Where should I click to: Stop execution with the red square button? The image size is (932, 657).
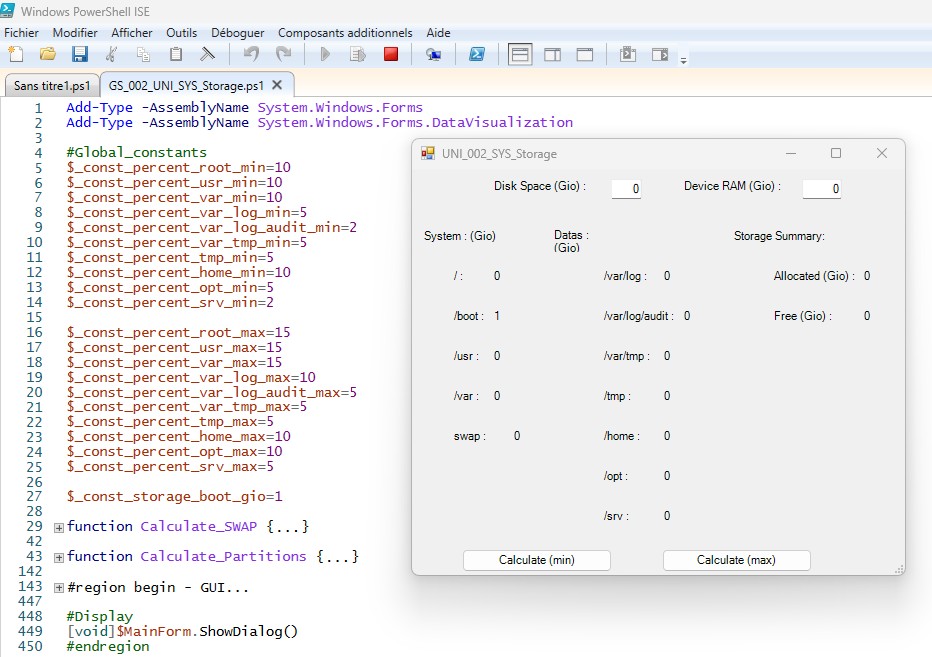click(x=391, y=54)
